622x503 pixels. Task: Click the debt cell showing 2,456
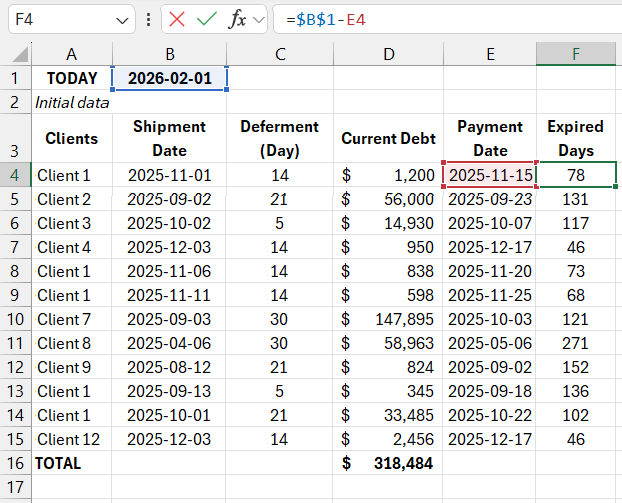pyautogui.click(x=388, y=439)
